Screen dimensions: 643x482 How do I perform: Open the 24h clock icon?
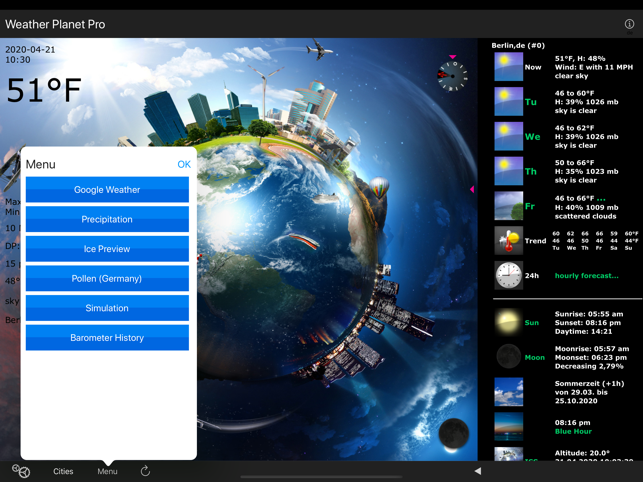point(508,275)
